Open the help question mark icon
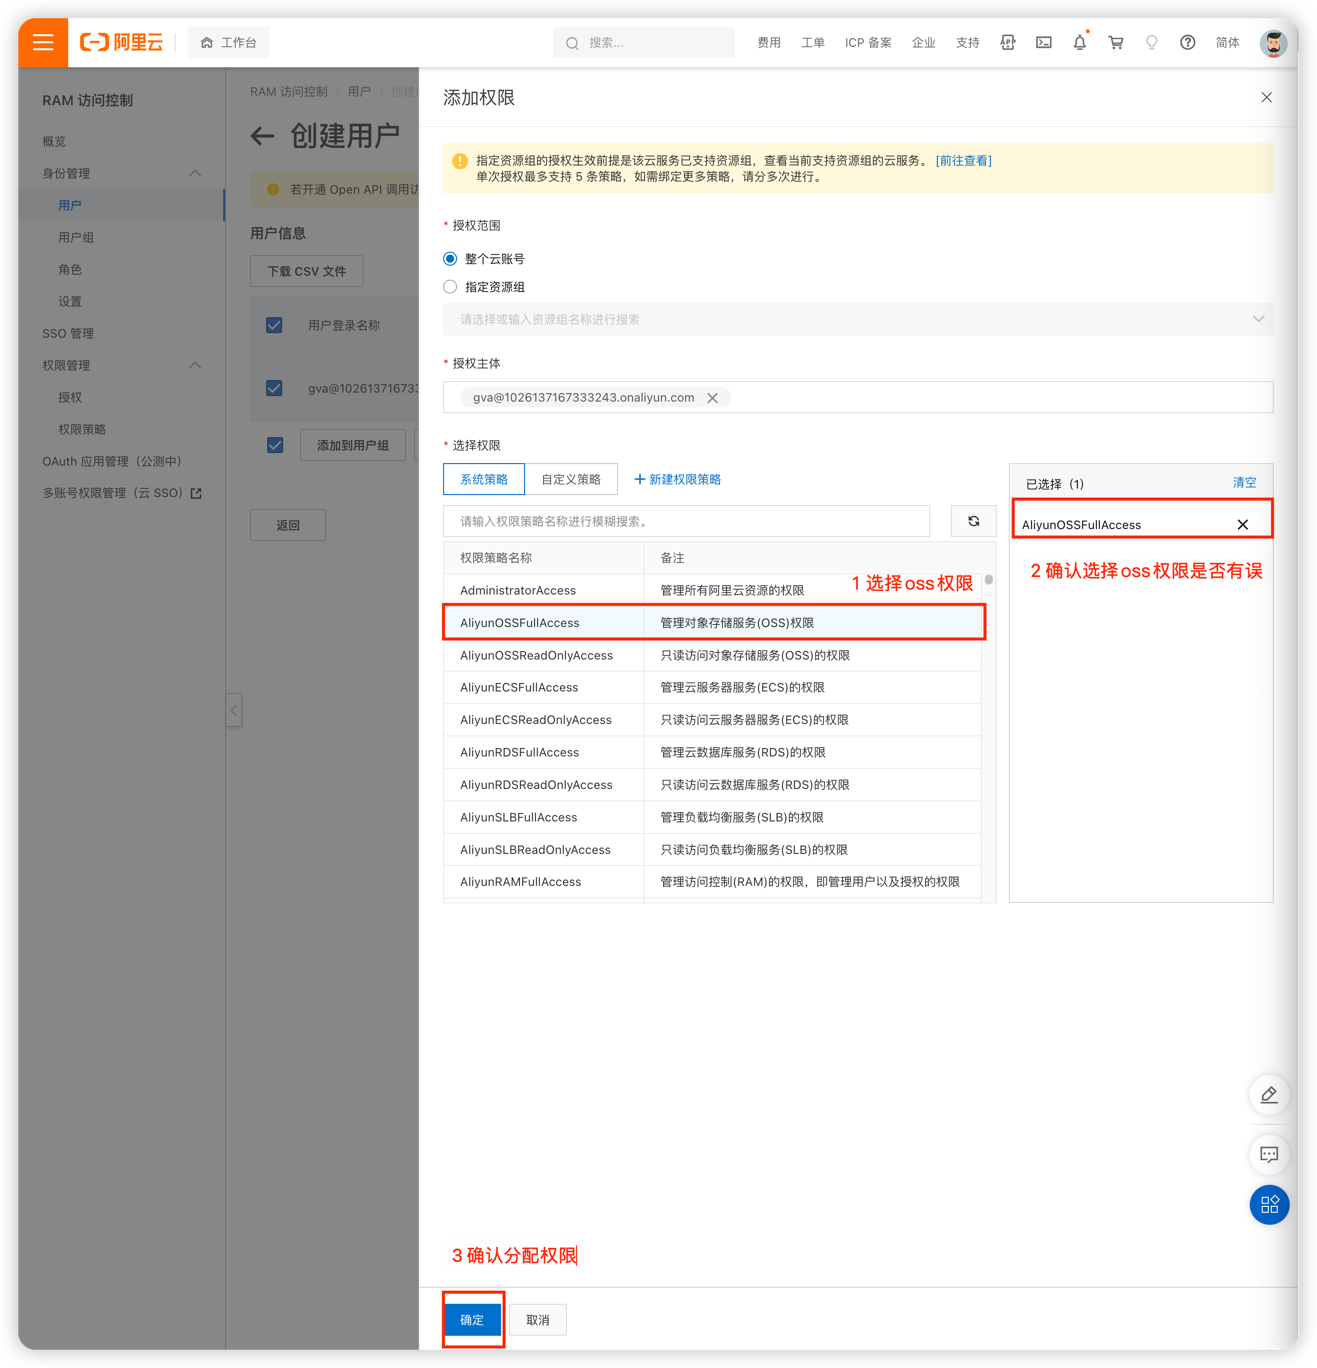This screenshot has height=1368, width=1317. click(x=1187, y=43)
